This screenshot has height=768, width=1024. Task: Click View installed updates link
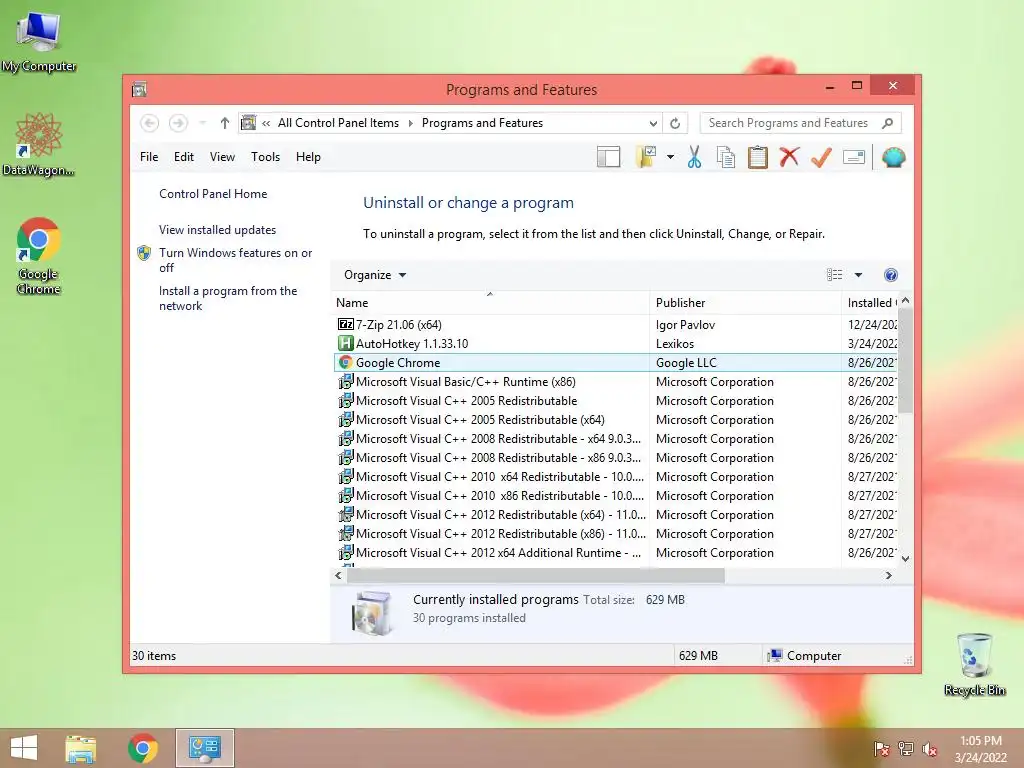pos(217,230)
